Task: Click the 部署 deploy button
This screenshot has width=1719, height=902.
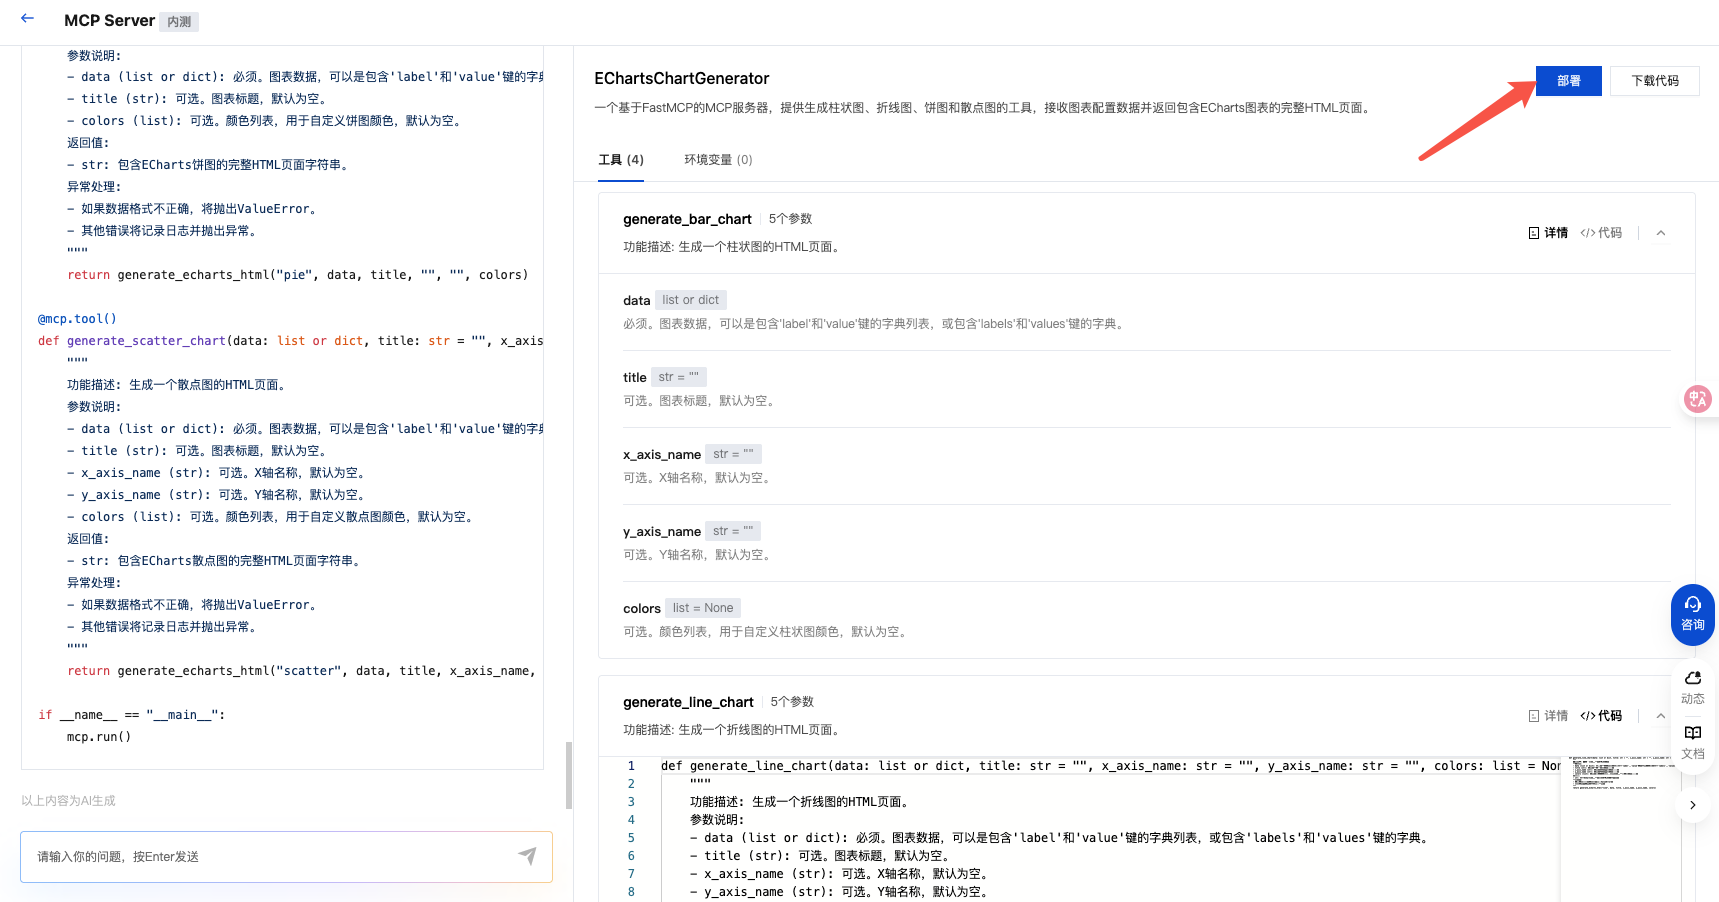Action: coord(1568,81)
